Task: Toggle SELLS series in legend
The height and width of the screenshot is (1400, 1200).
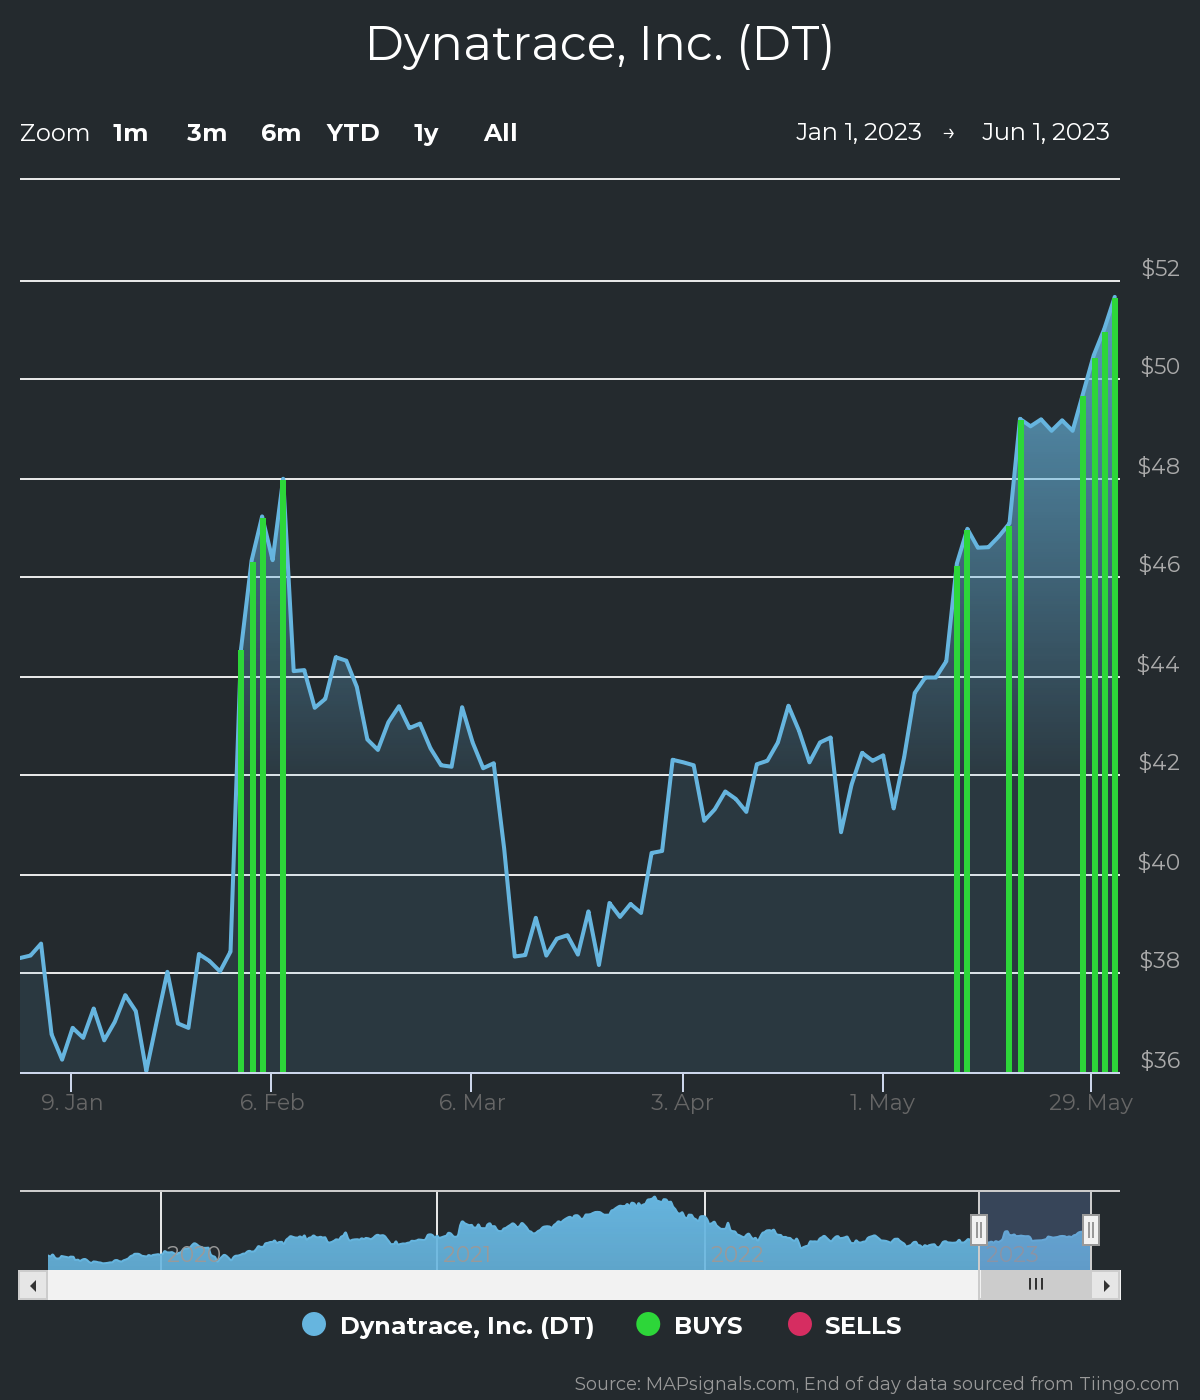Action: (844, 1325)
